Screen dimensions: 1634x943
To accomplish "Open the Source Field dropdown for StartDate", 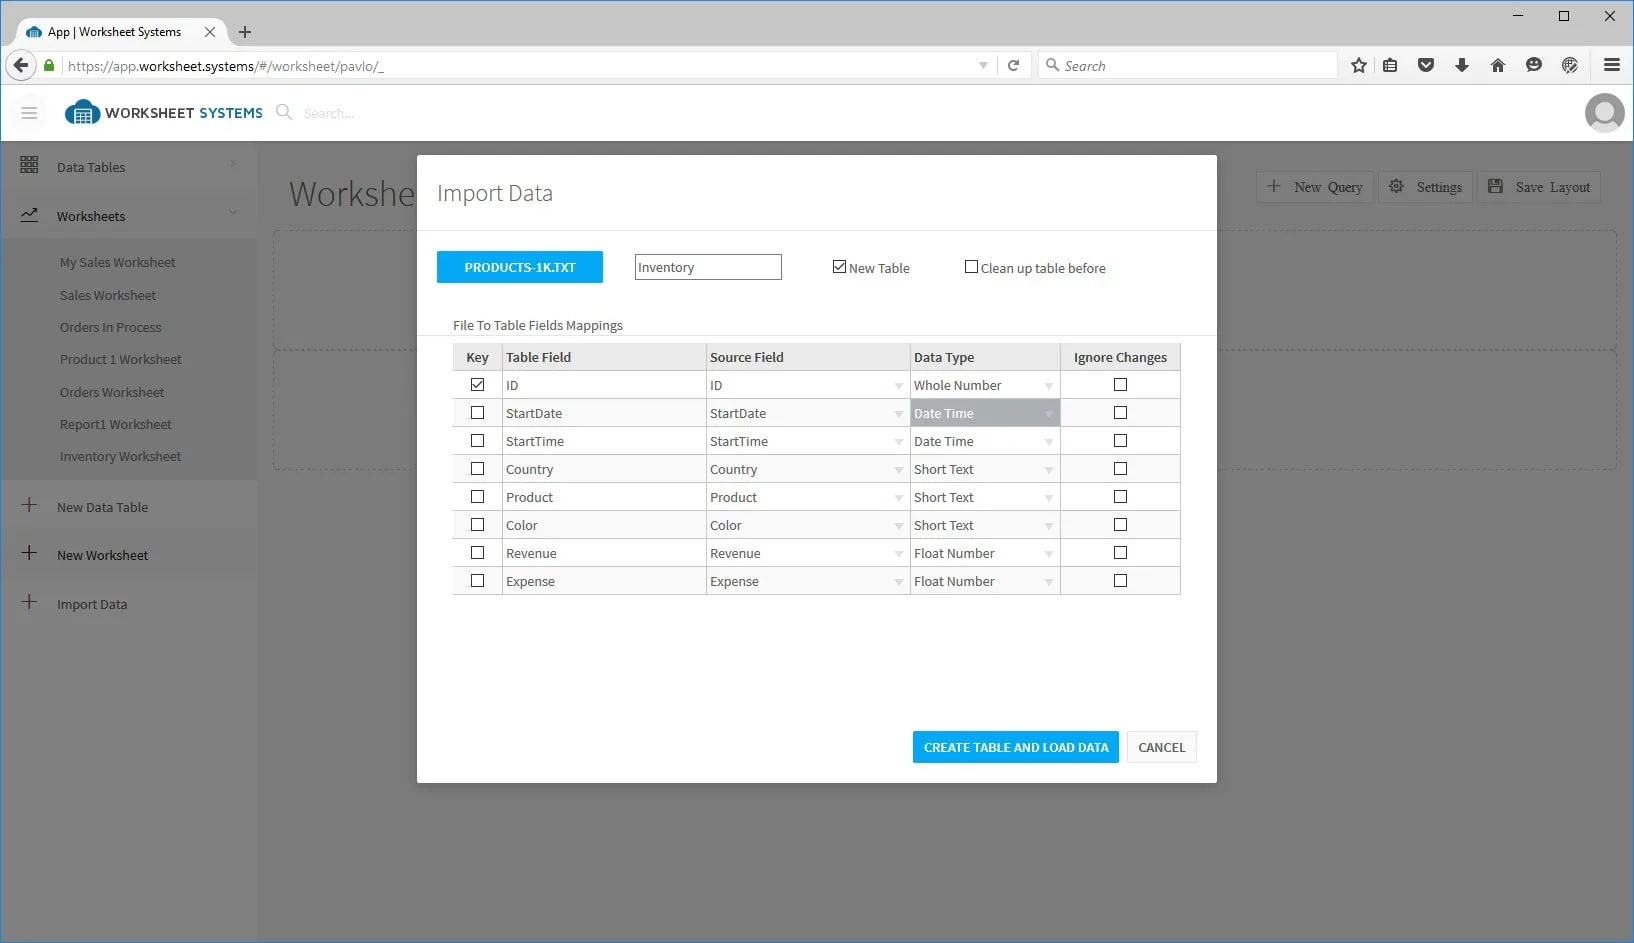I will coord(898,414).
